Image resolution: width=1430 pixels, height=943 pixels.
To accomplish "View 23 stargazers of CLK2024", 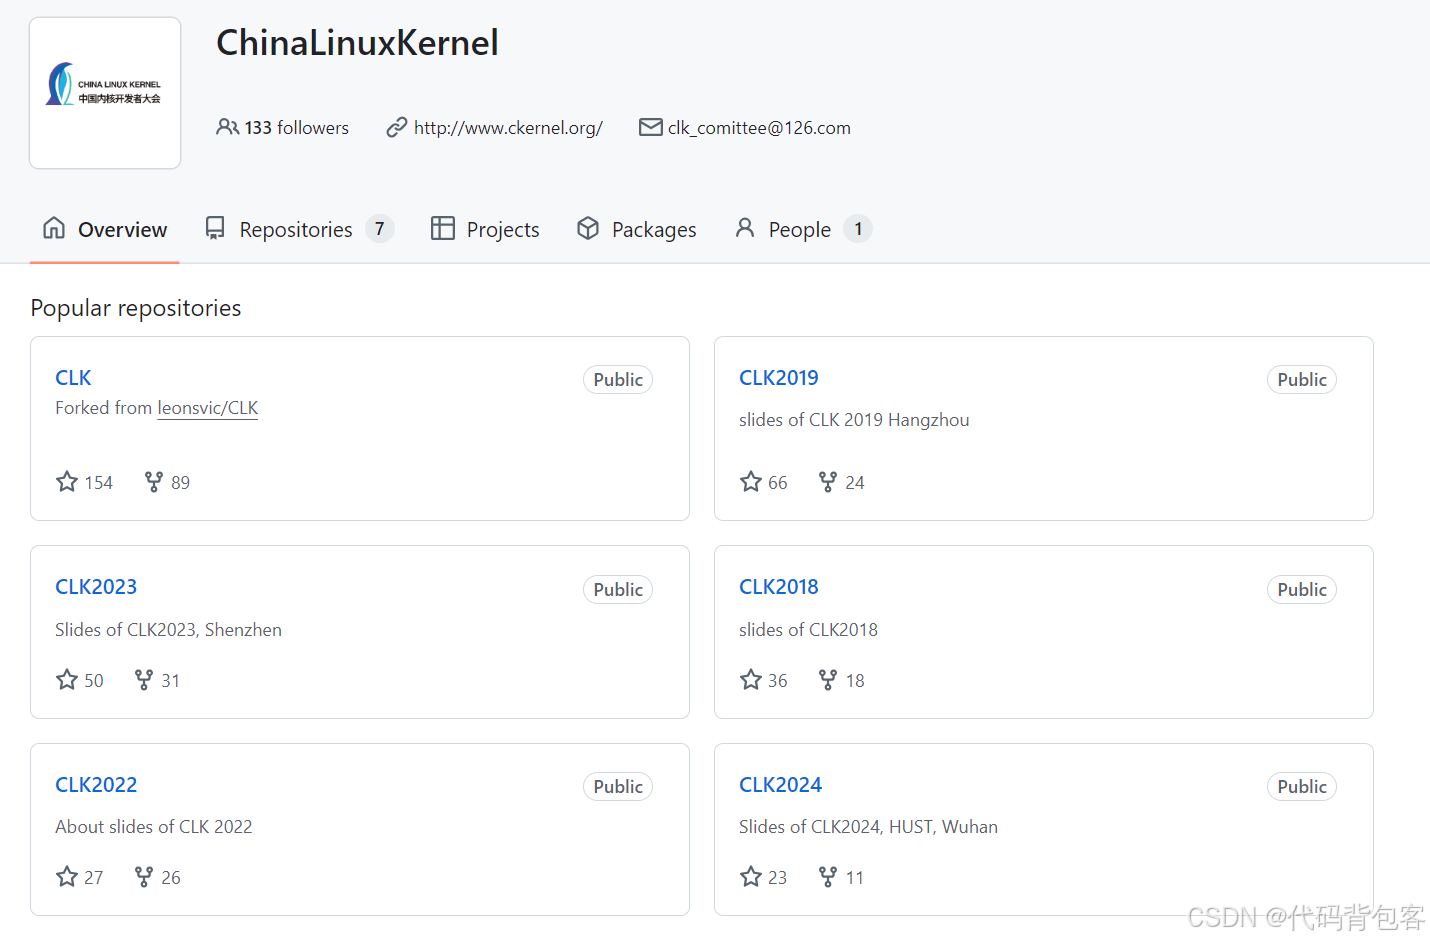I will (x=778, y=878).
